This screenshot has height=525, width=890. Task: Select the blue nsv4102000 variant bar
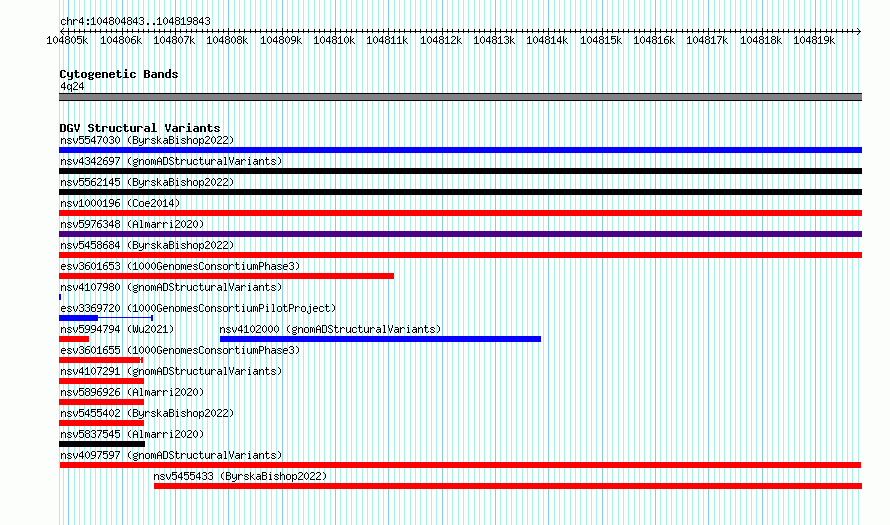380,339
